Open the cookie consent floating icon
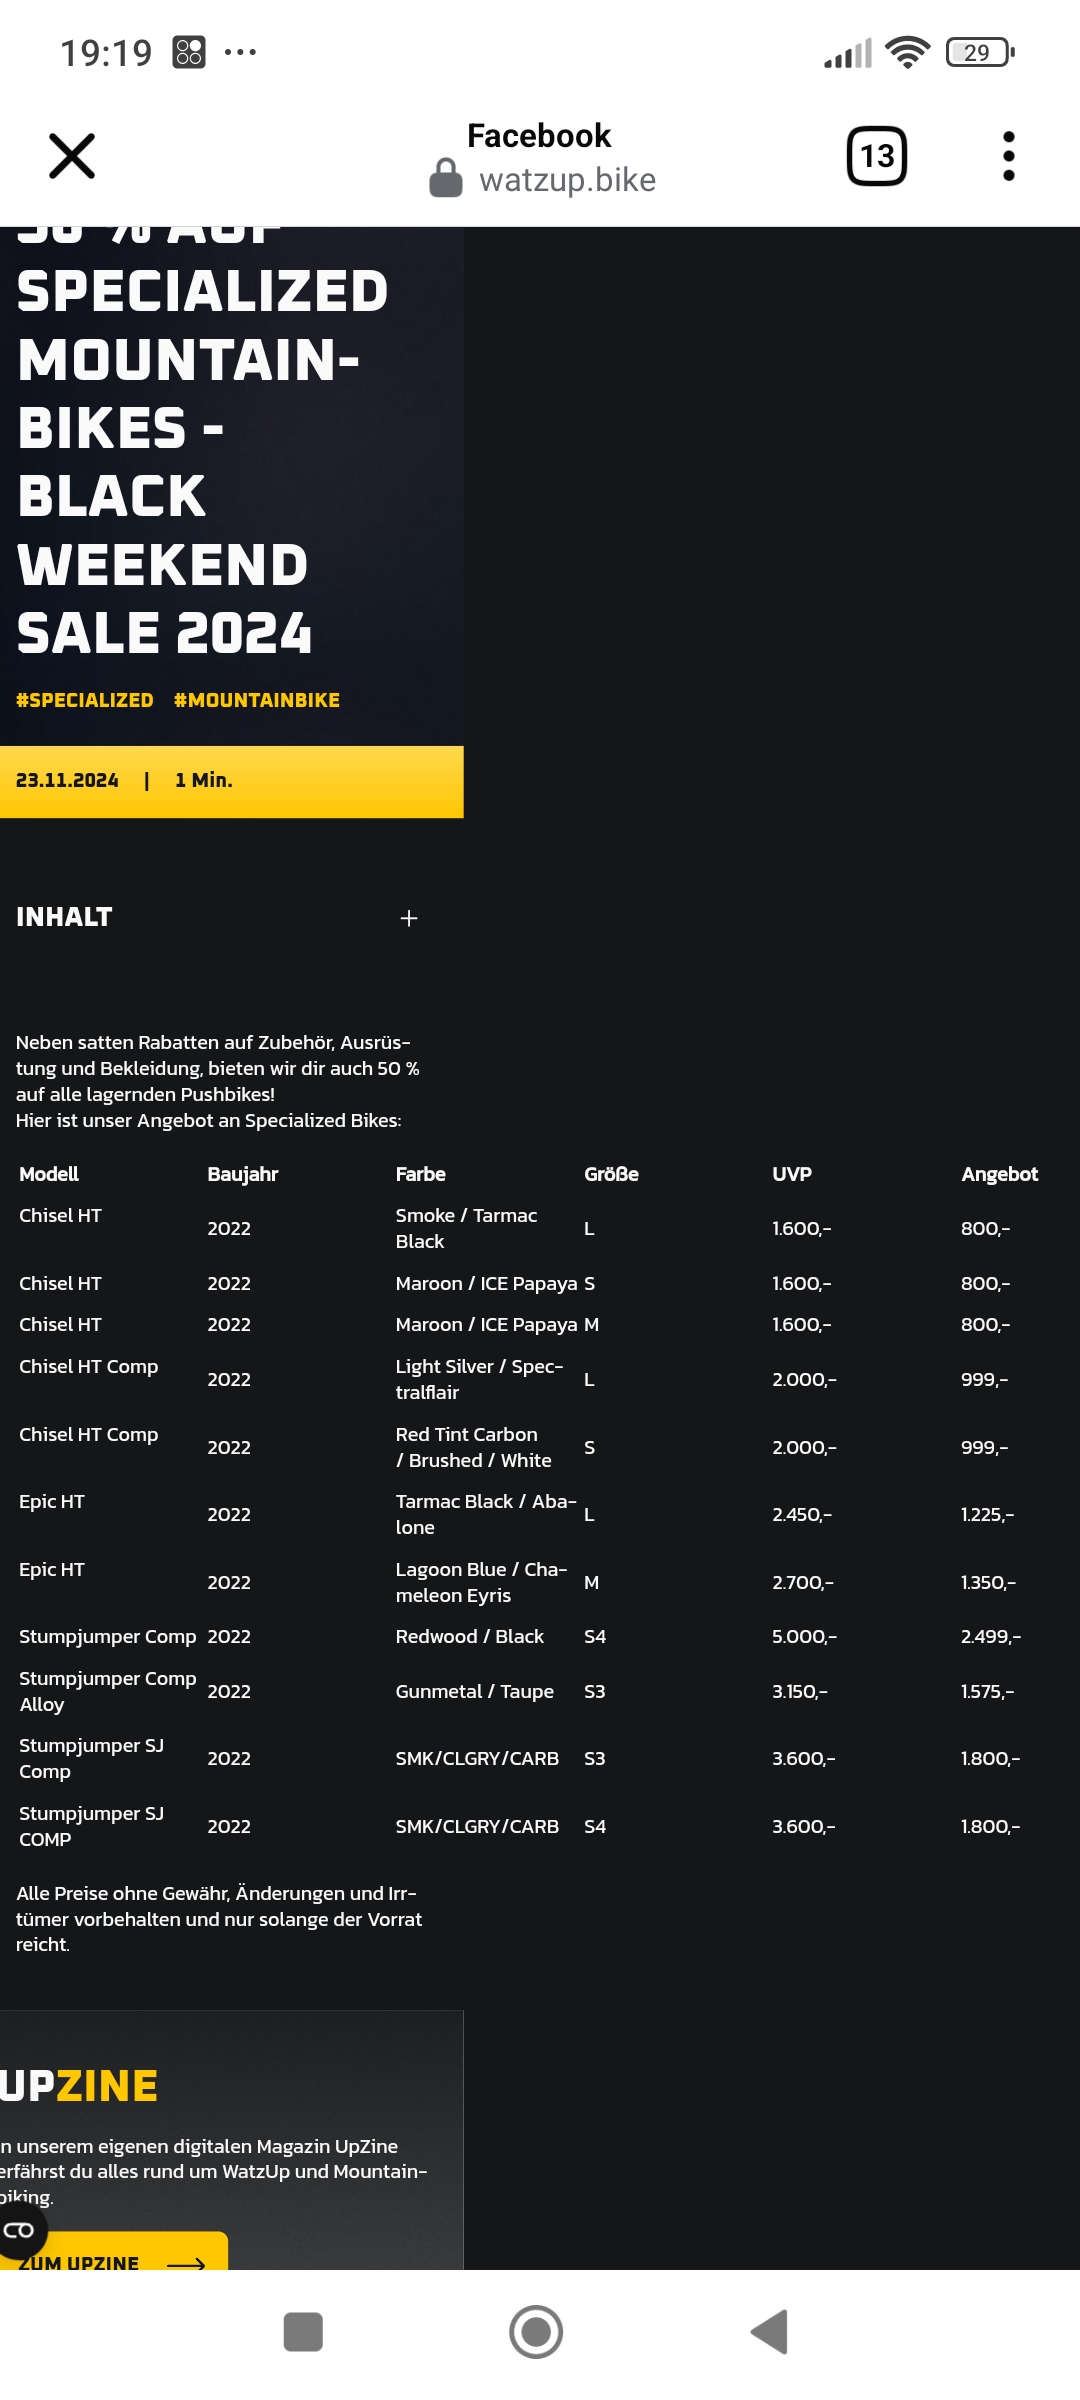 click(19, 2230)
